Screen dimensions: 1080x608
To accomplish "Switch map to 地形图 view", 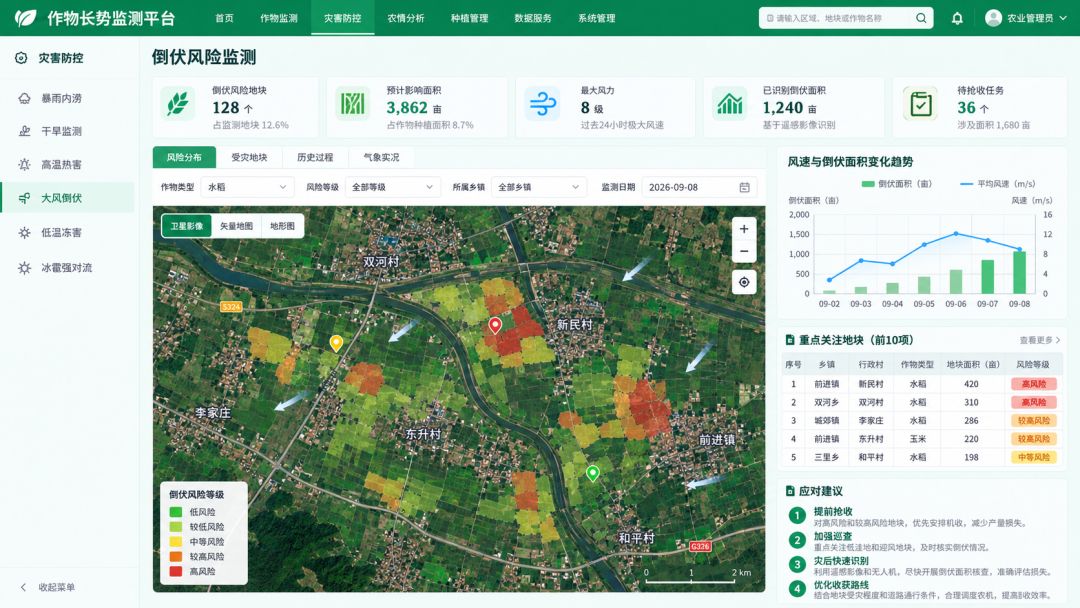I will (x=282, y=226).
